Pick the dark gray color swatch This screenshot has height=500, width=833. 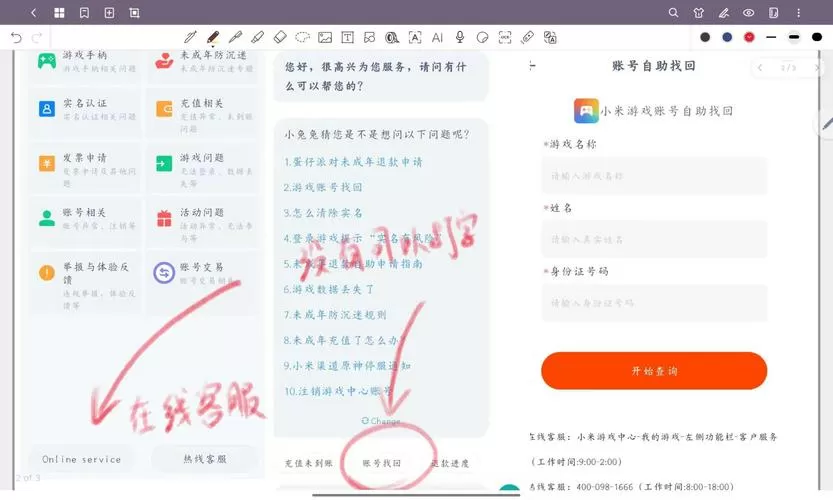tap(705, 37)
